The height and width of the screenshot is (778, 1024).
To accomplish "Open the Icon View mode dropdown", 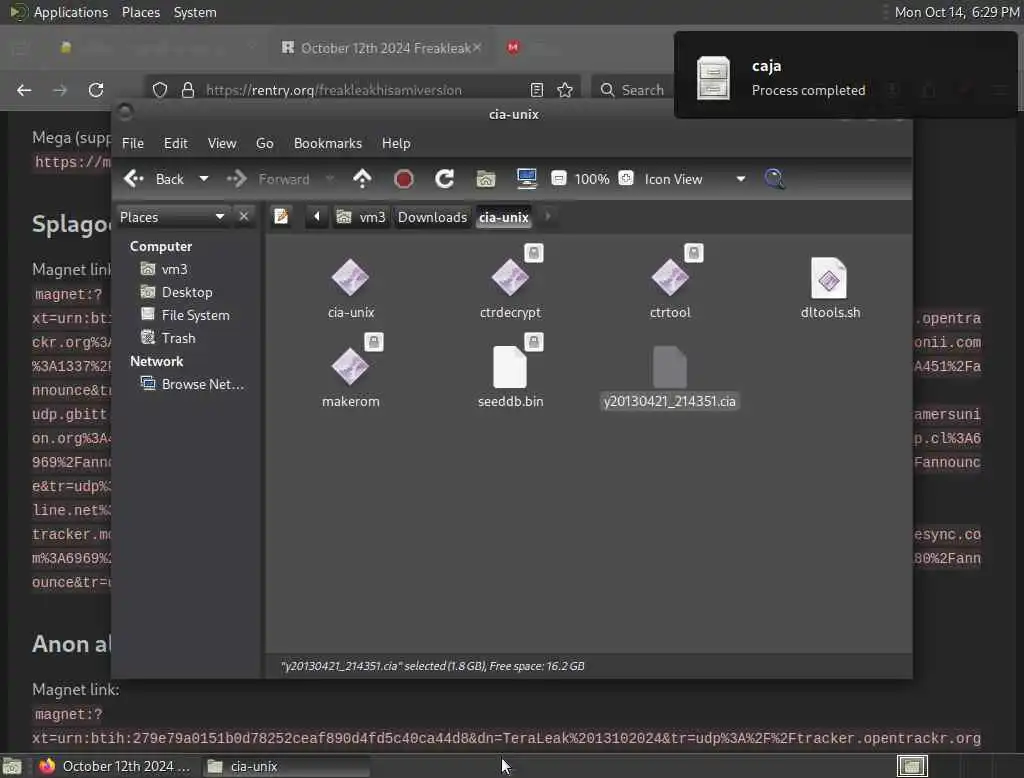I will click(x=694, y=179).
